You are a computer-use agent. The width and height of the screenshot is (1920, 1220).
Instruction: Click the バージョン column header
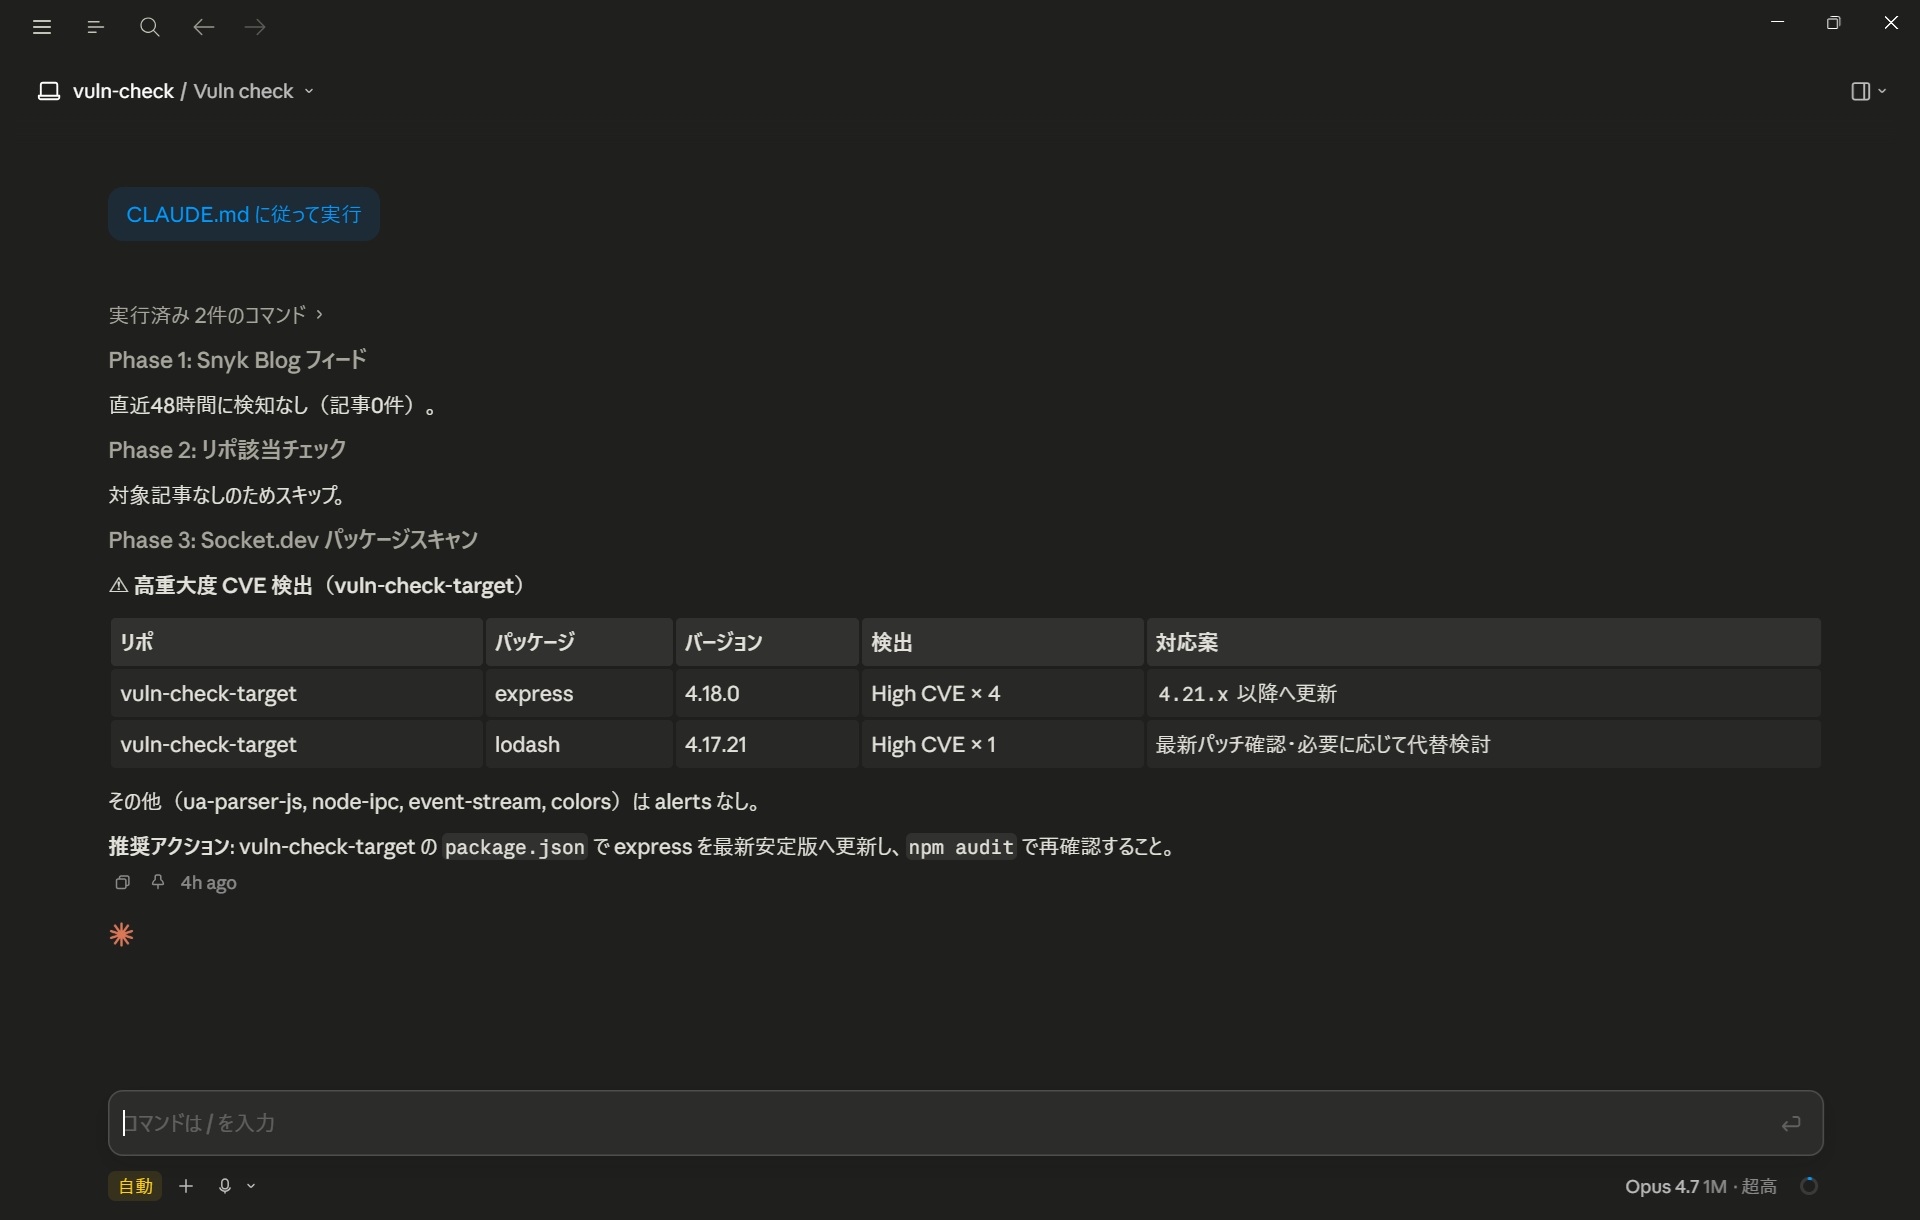coord(767,642)
